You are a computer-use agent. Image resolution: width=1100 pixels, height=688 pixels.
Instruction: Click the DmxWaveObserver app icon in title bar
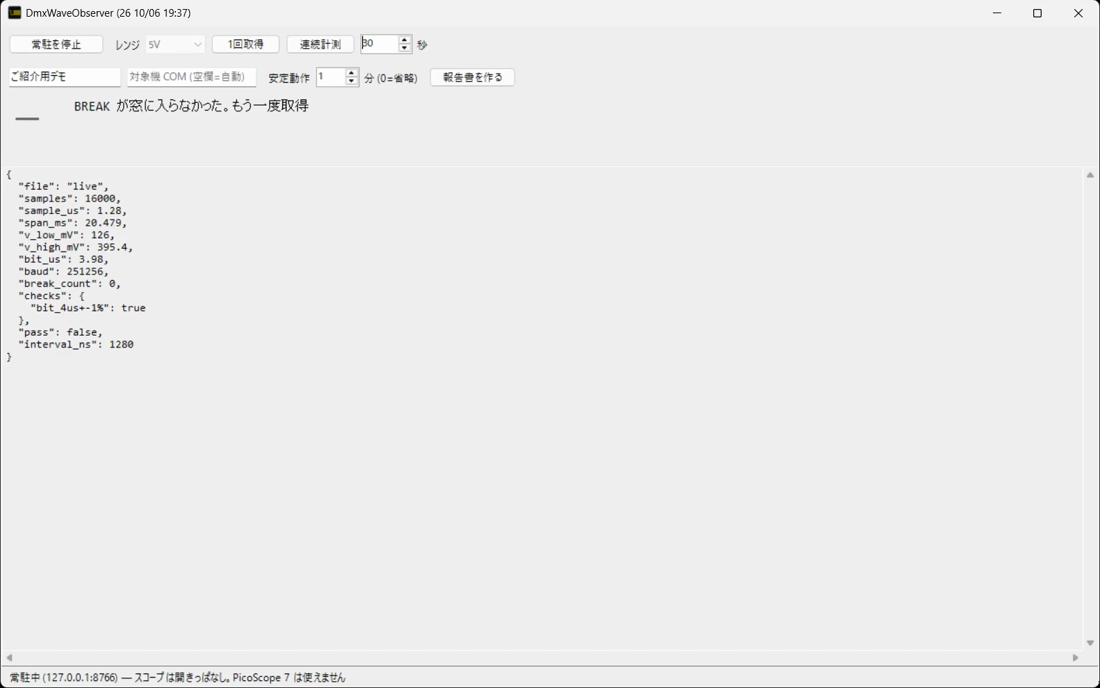point(14,13)
